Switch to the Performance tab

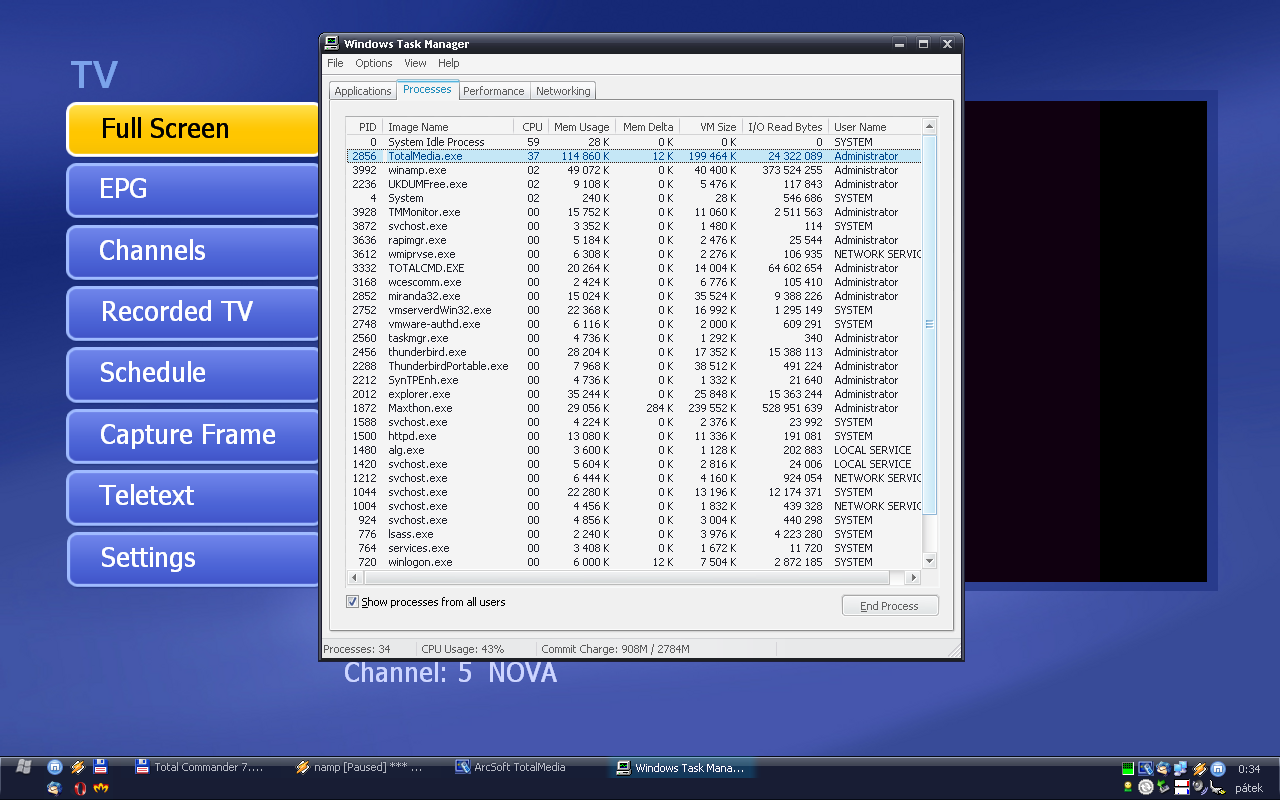click(x=494, y=91)
